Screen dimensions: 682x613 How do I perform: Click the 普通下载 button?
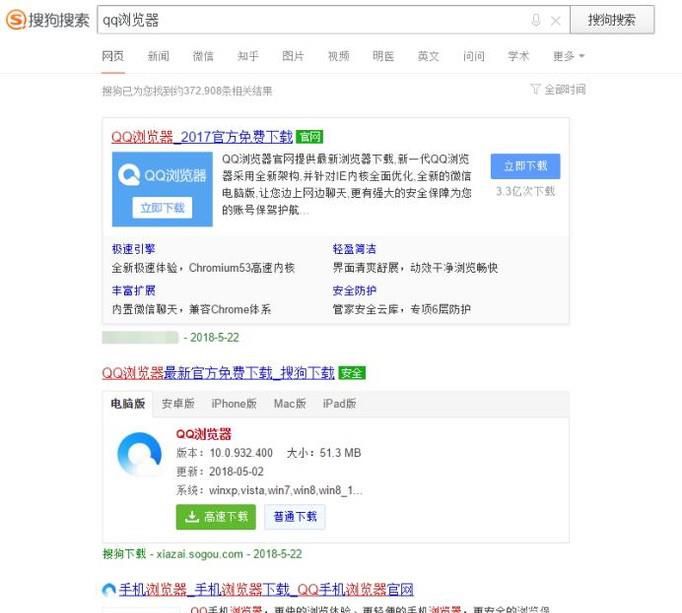click(295, 517)
